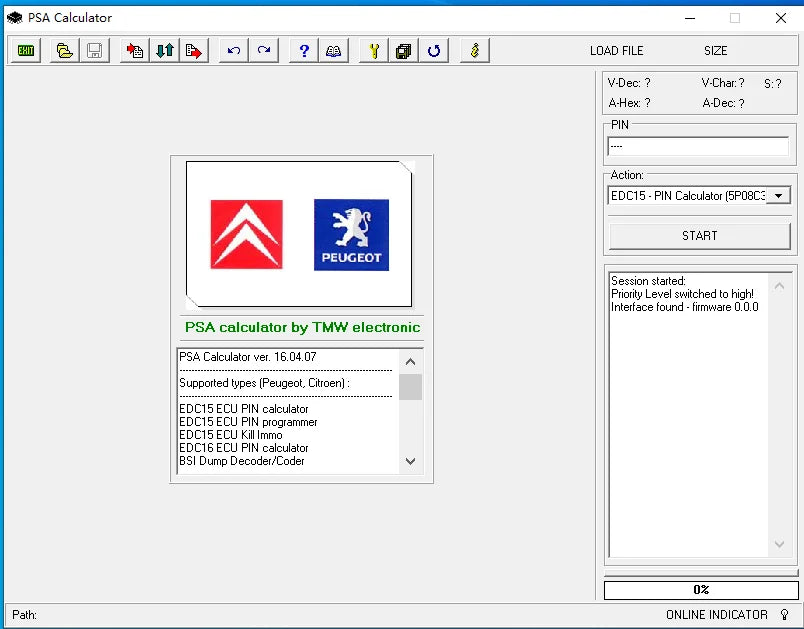Image resolution: width=804 pixels, height=629 pixels.
Task: Close the PSA Calculator window
Action: (781, 18)
